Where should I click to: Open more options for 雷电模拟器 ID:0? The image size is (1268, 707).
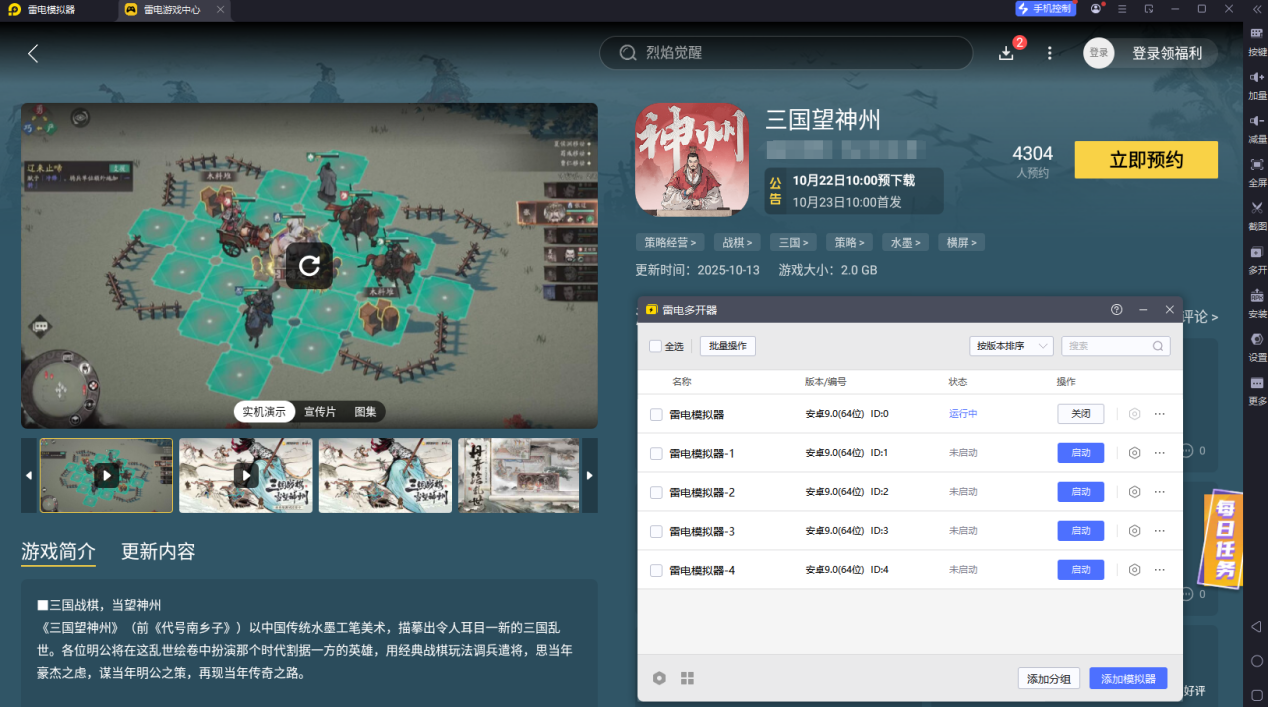tap(1160, 414)
